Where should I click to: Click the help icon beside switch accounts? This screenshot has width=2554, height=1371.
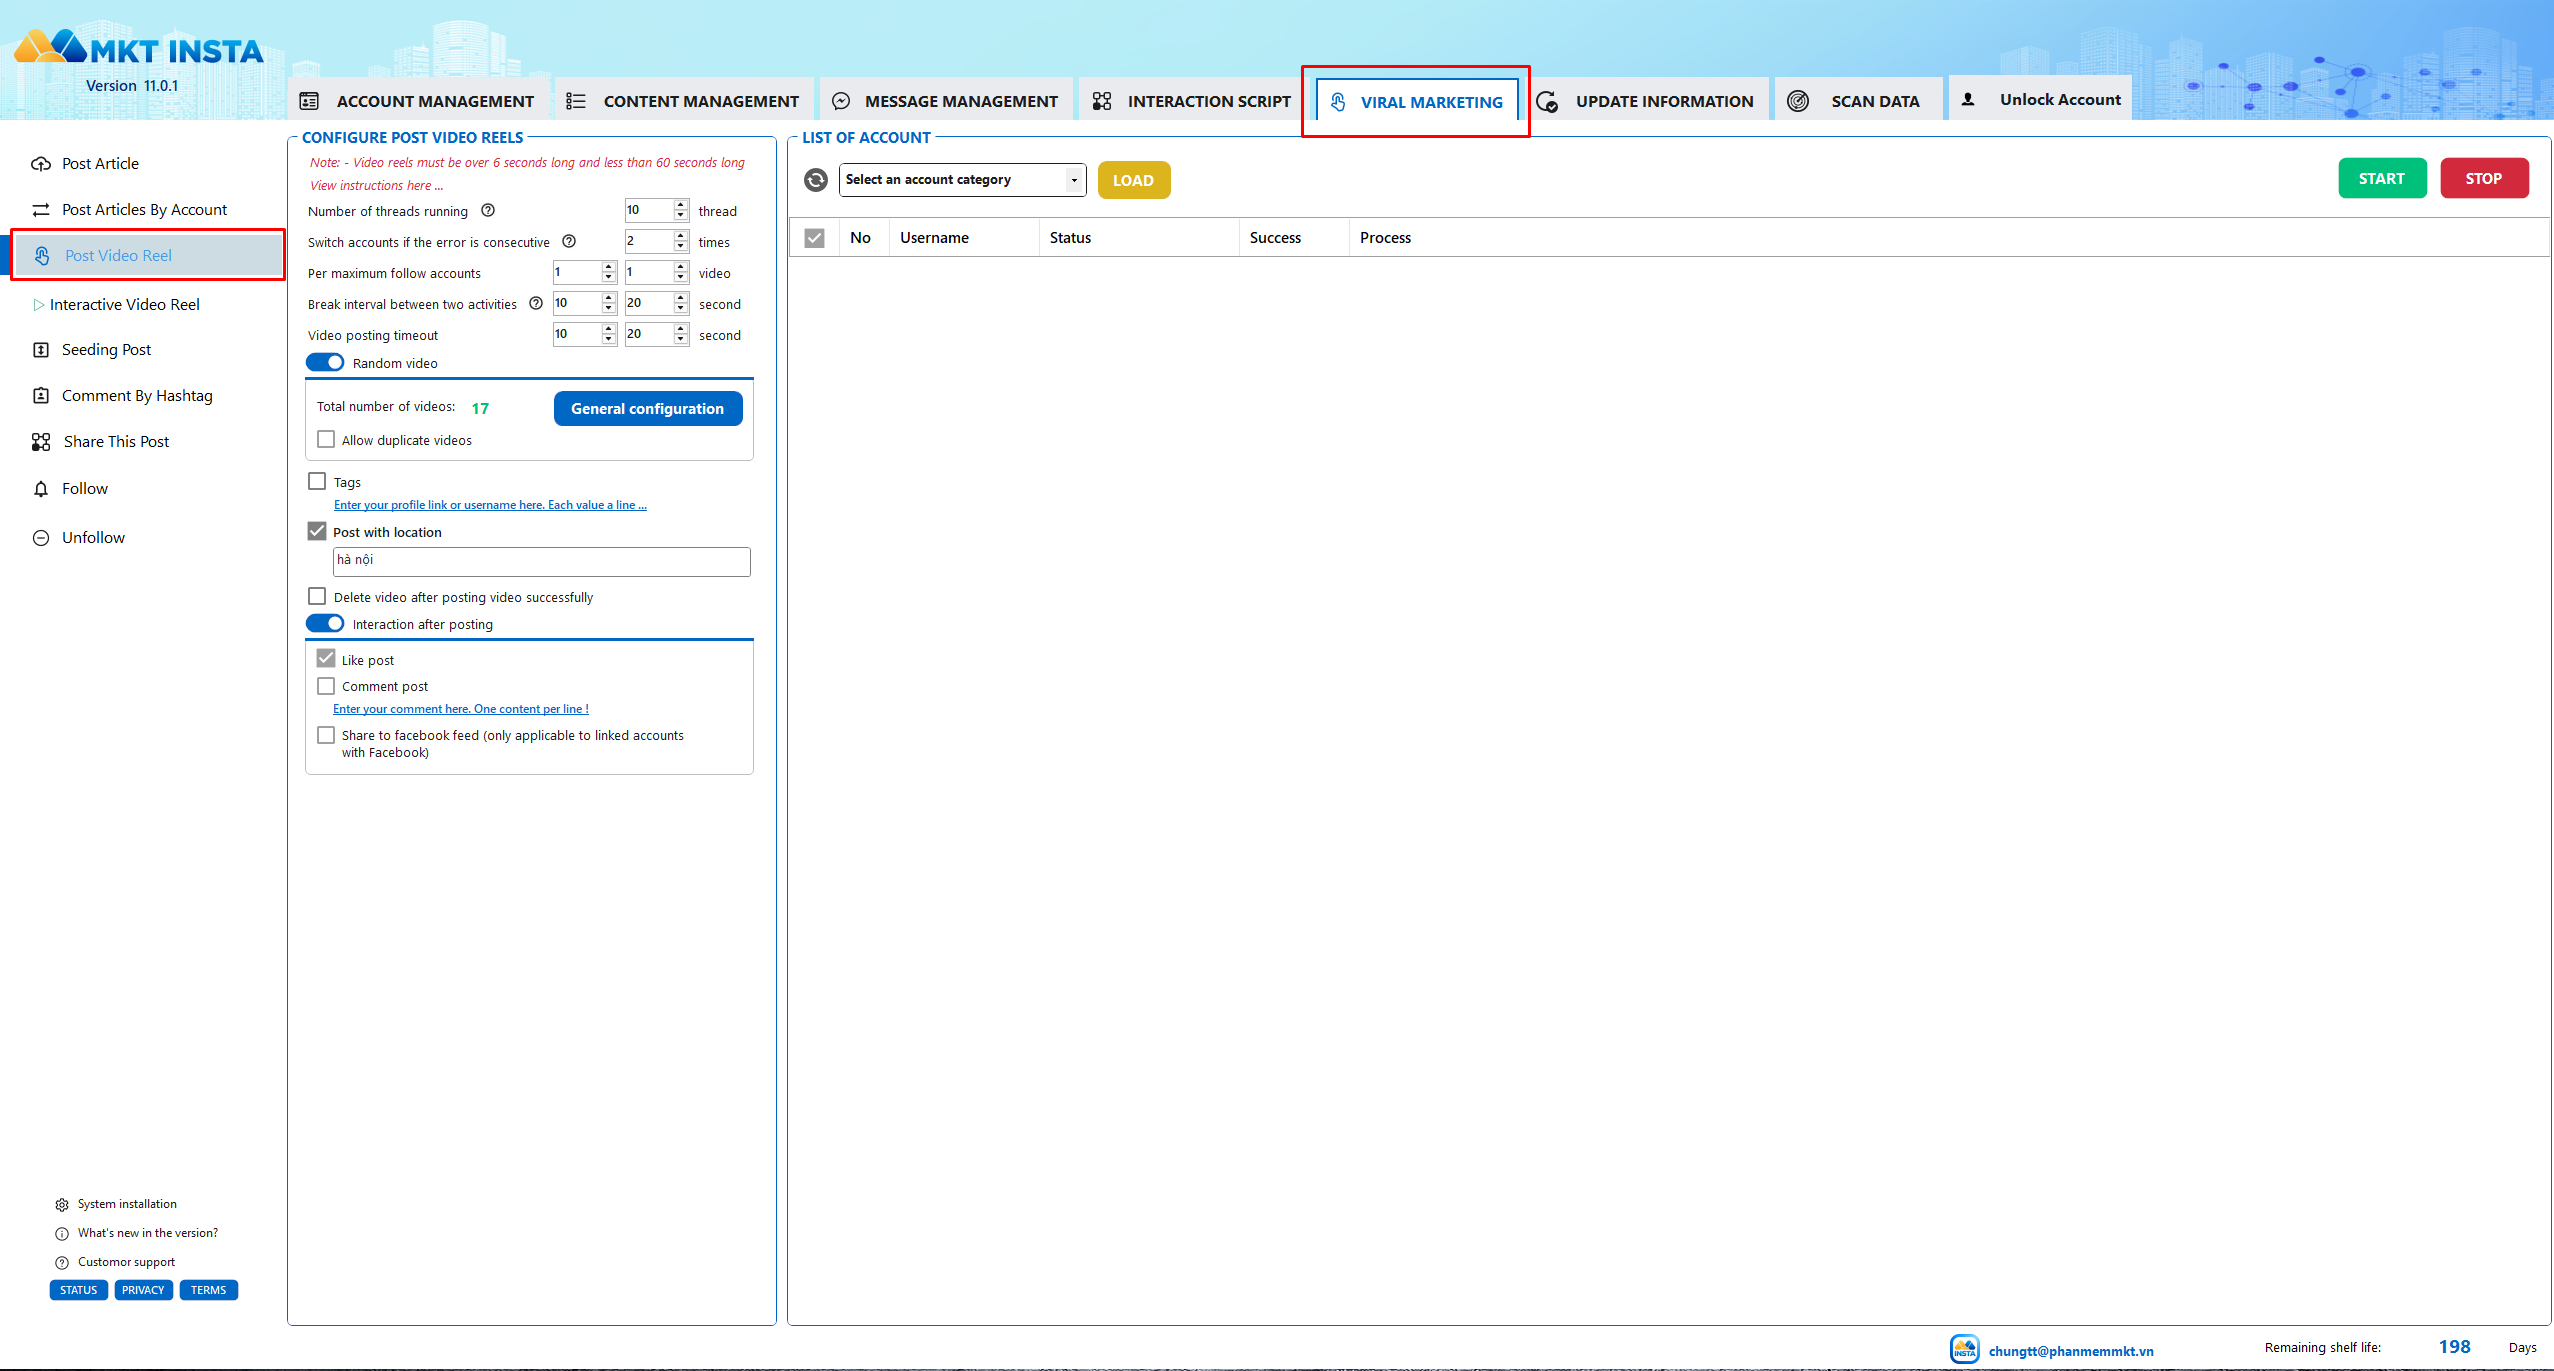569,241
